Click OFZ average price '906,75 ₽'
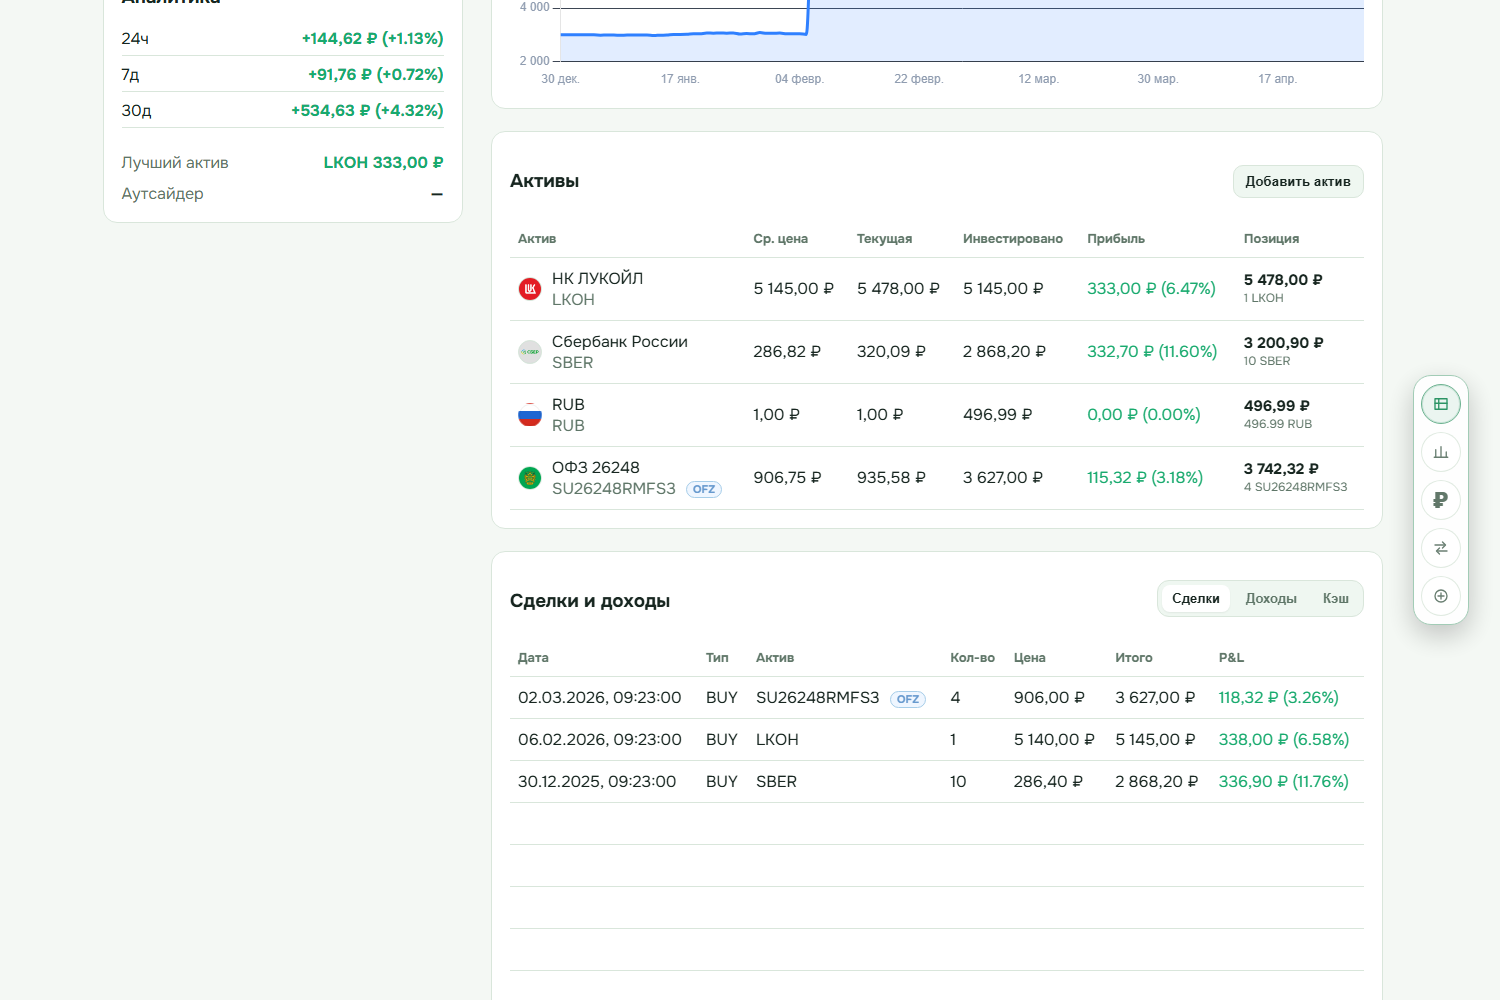The height and width of the screenshot is (1000, 1500). (787, 477)
